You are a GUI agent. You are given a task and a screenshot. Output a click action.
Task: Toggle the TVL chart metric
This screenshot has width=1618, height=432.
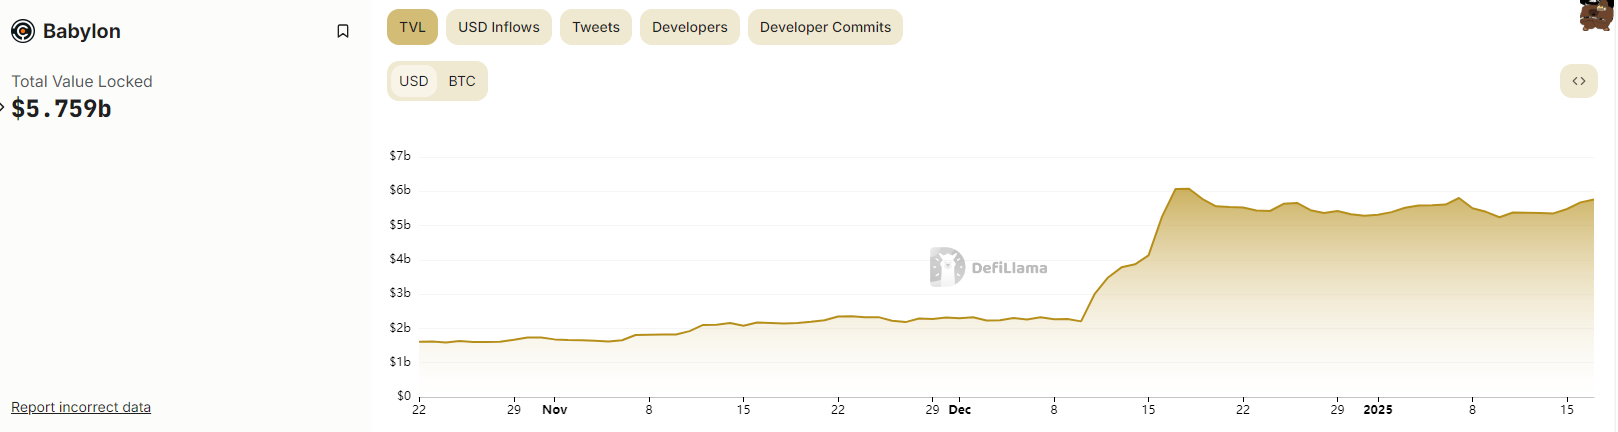point(412,27)
